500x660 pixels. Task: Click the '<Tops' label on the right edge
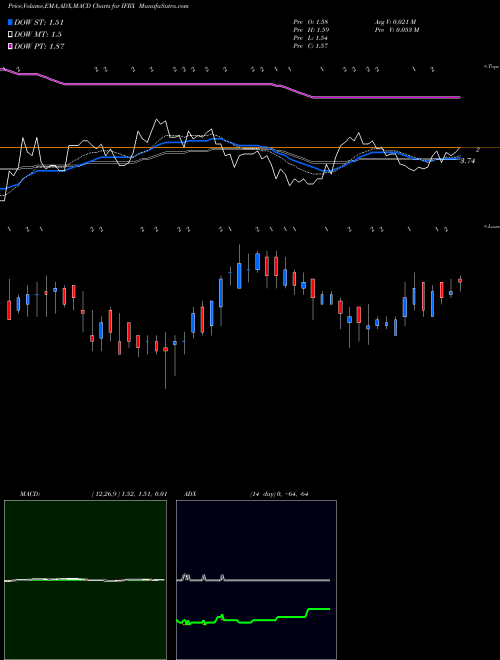491,67
